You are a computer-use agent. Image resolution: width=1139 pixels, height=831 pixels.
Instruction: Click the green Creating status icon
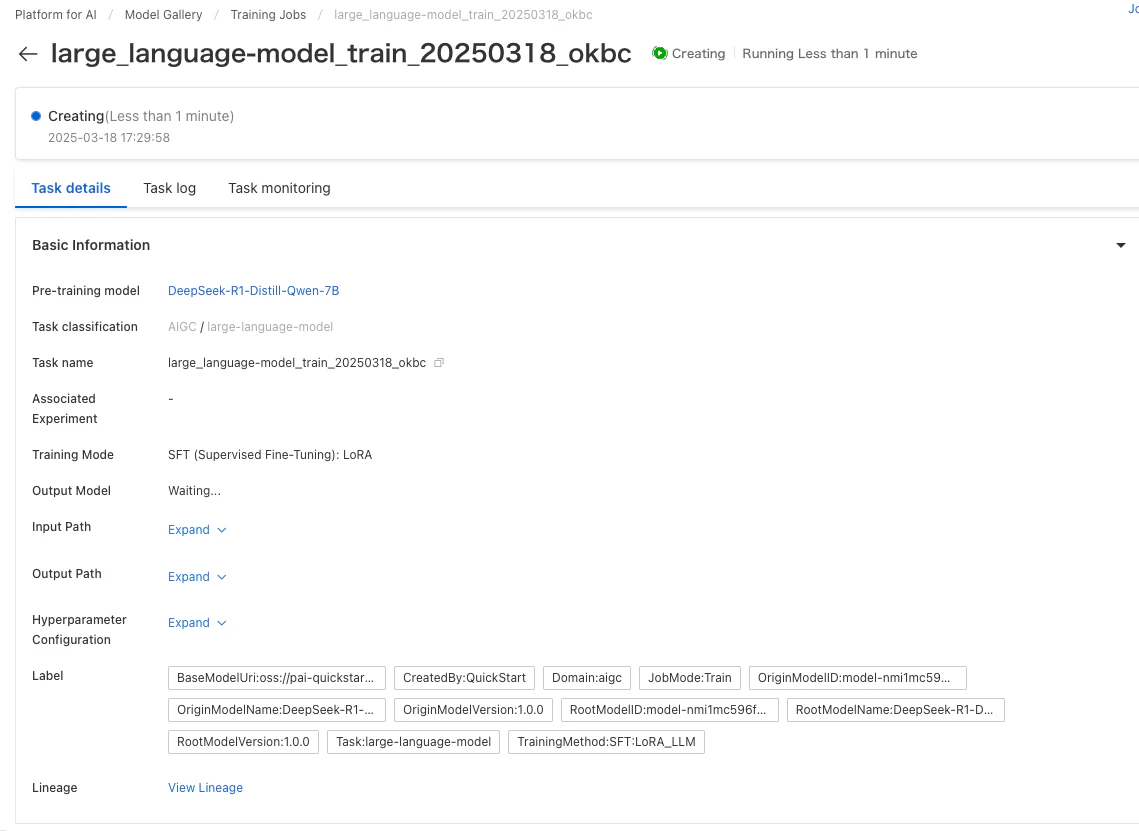click(x=660, y=53)
